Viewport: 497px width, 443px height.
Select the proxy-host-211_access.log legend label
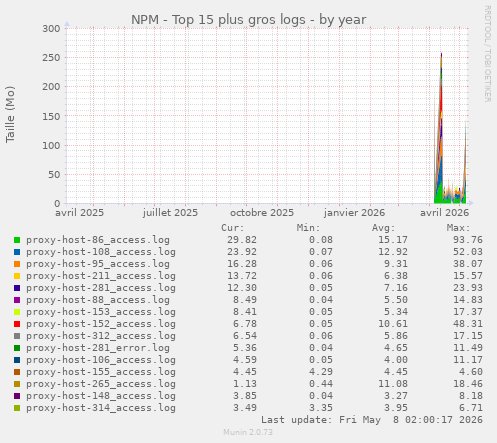coord(101,276)
